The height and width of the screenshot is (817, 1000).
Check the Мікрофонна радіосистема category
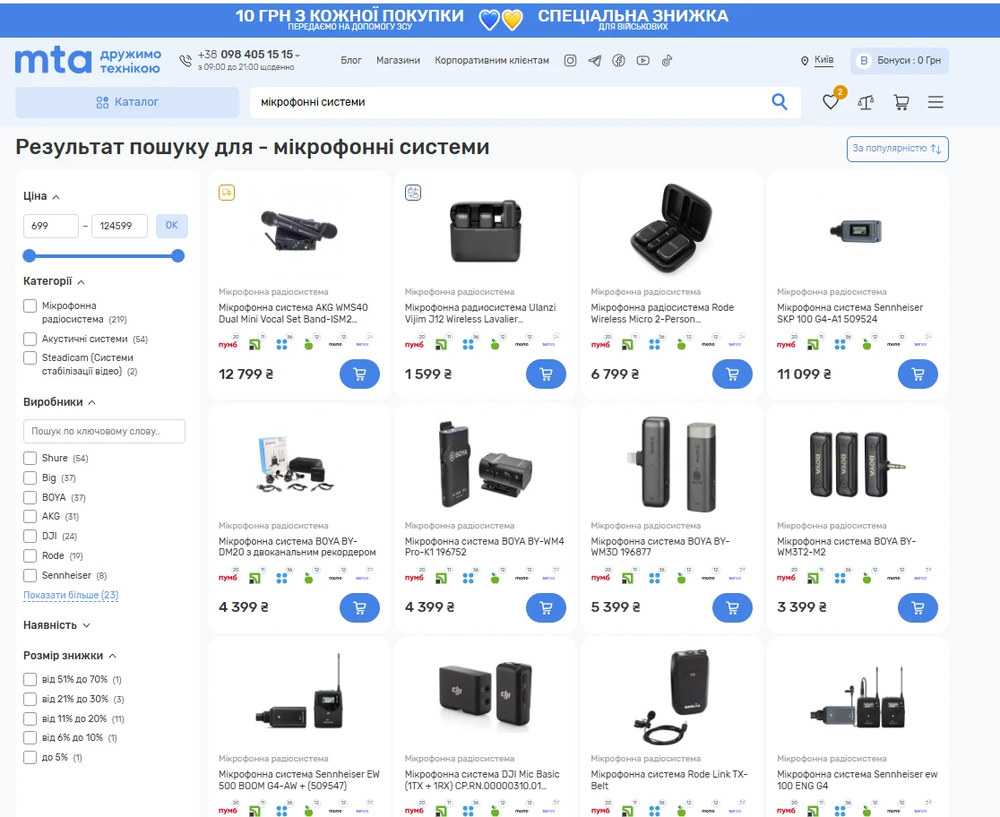(30, 306)
